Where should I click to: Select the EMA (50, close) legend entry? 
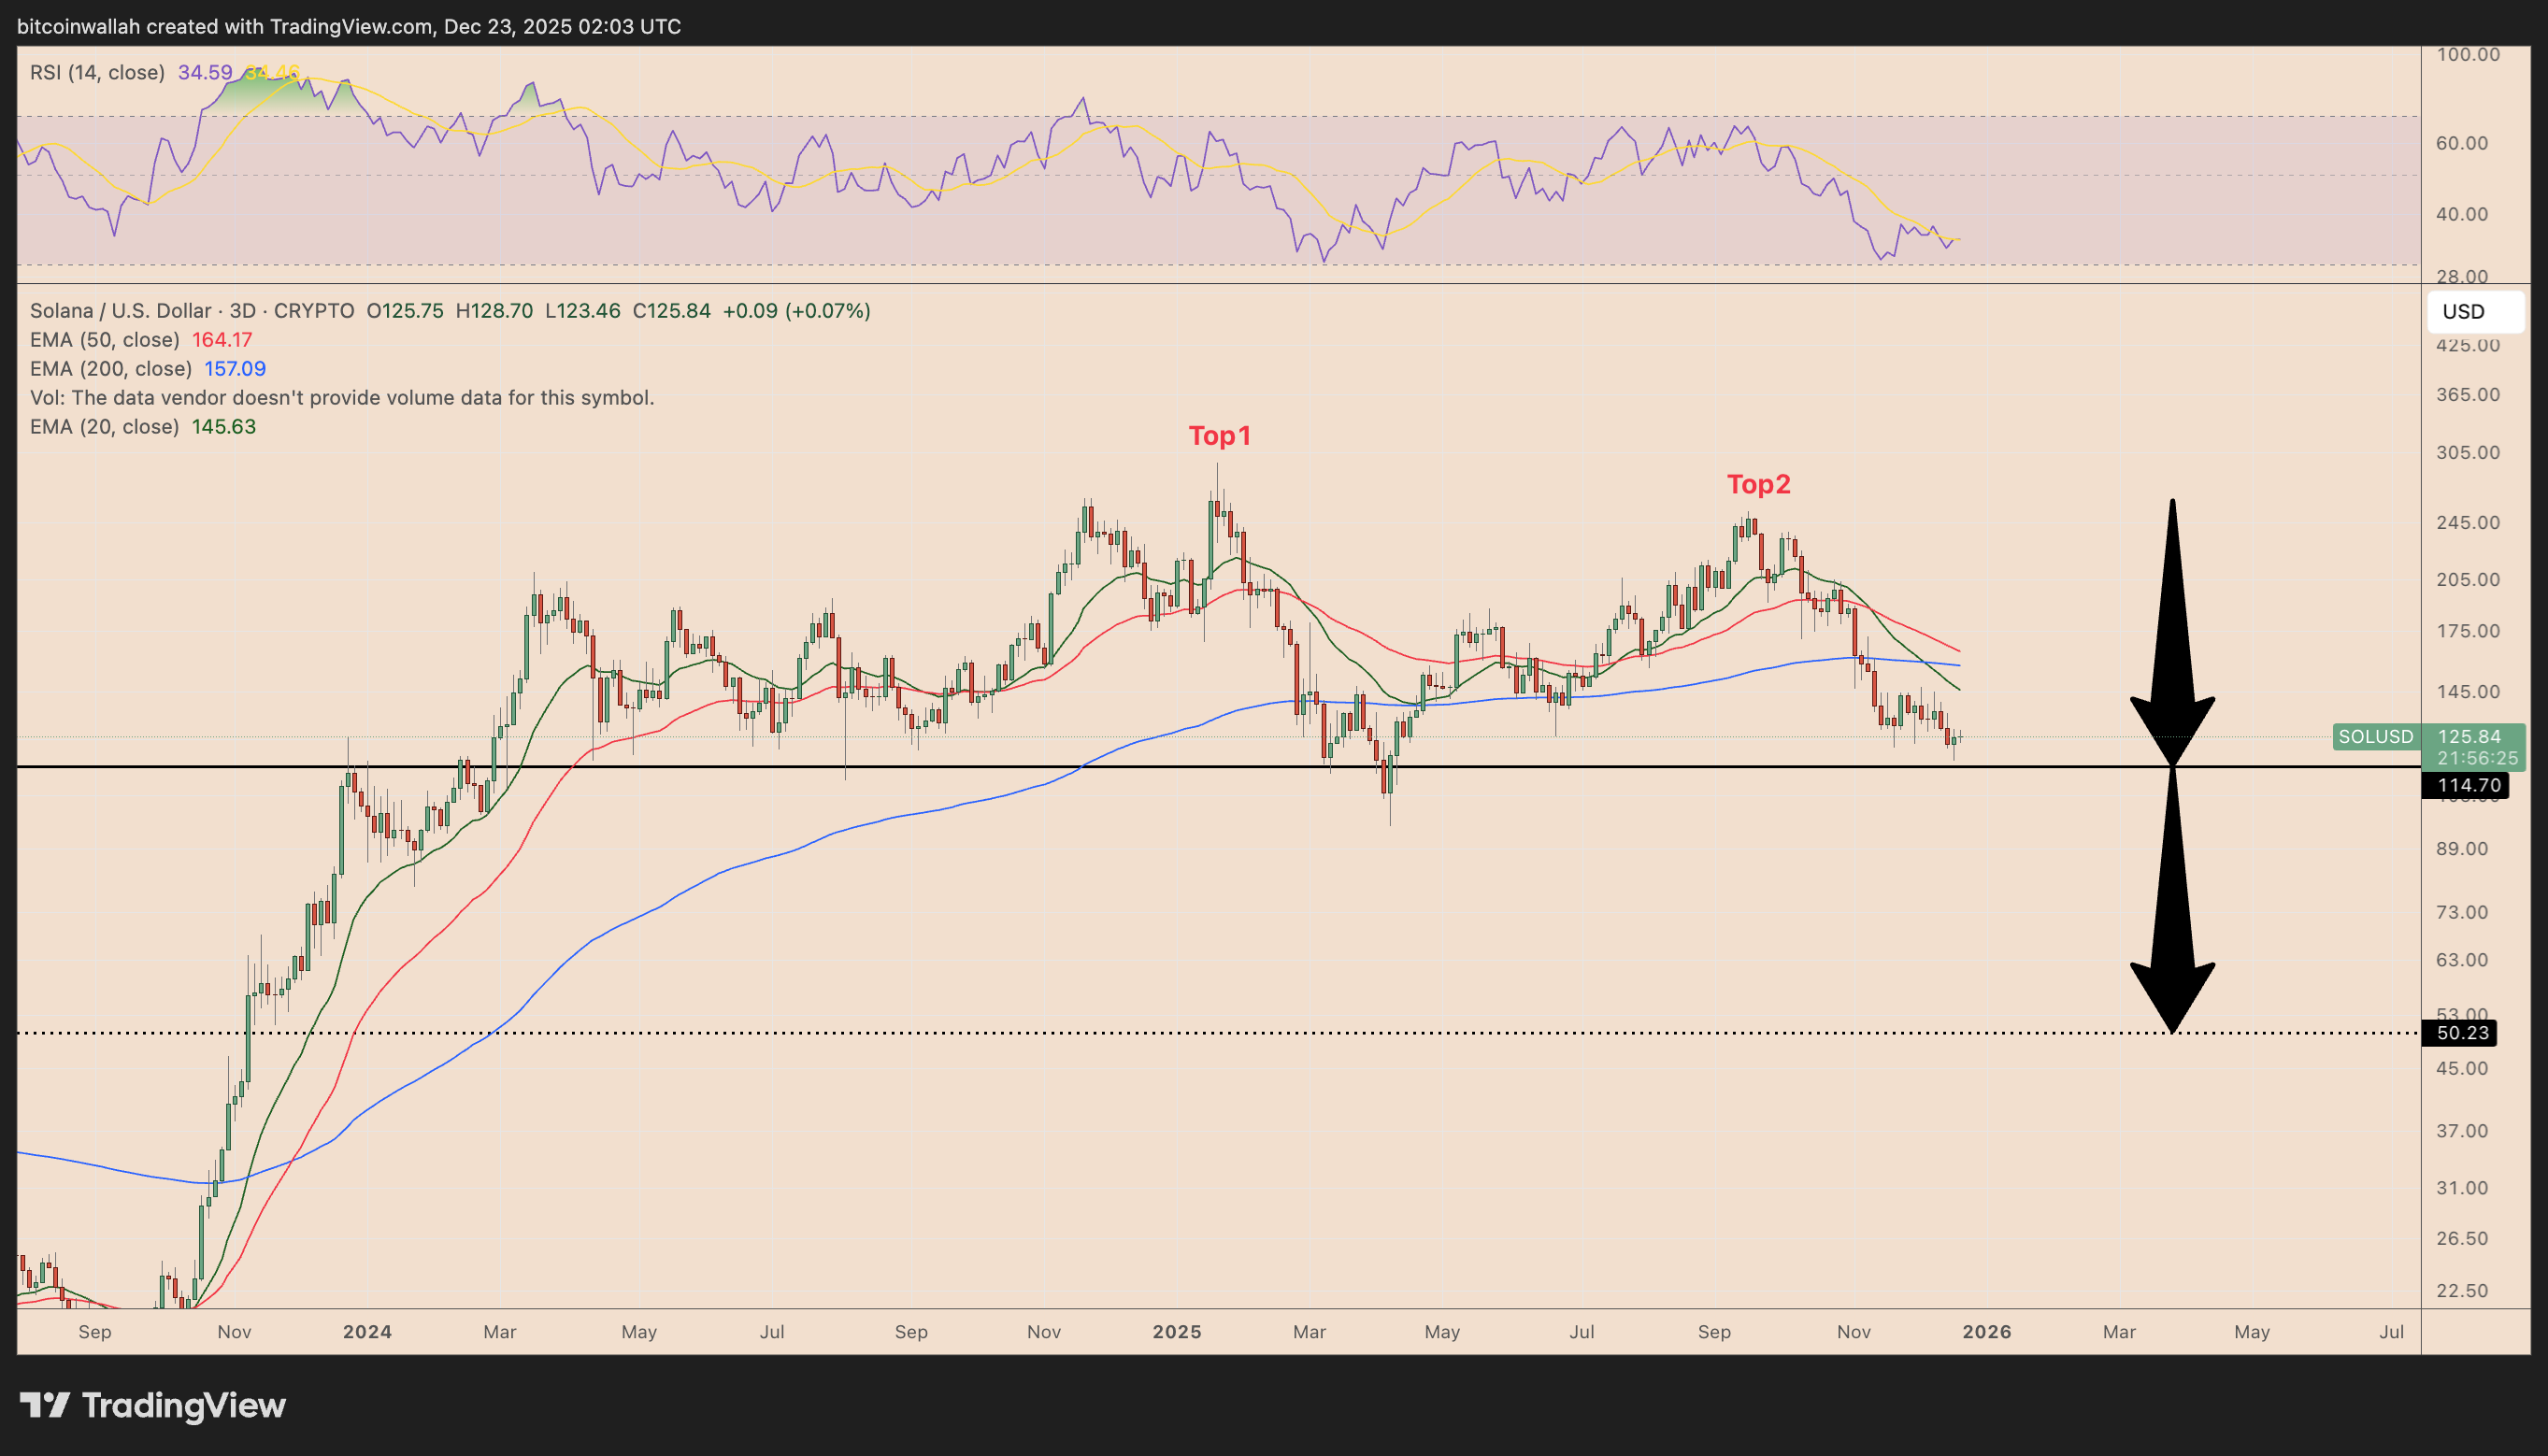(x=105, y=340)
